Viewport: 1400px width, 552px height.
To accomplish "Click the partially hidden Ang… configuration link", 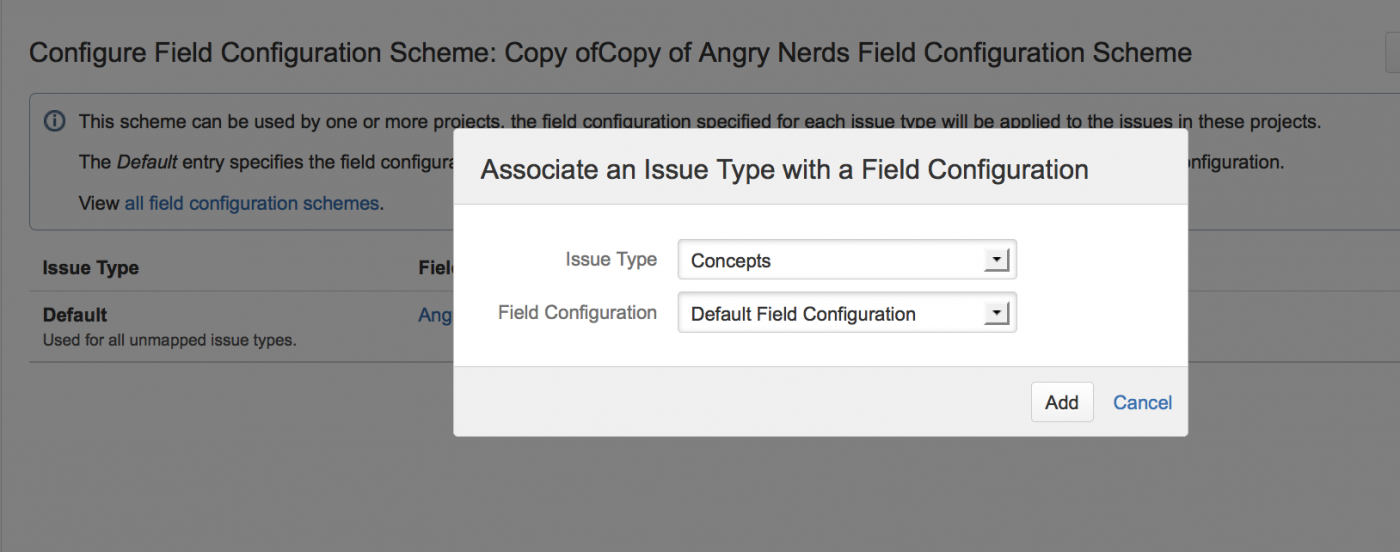I will 436,315.
